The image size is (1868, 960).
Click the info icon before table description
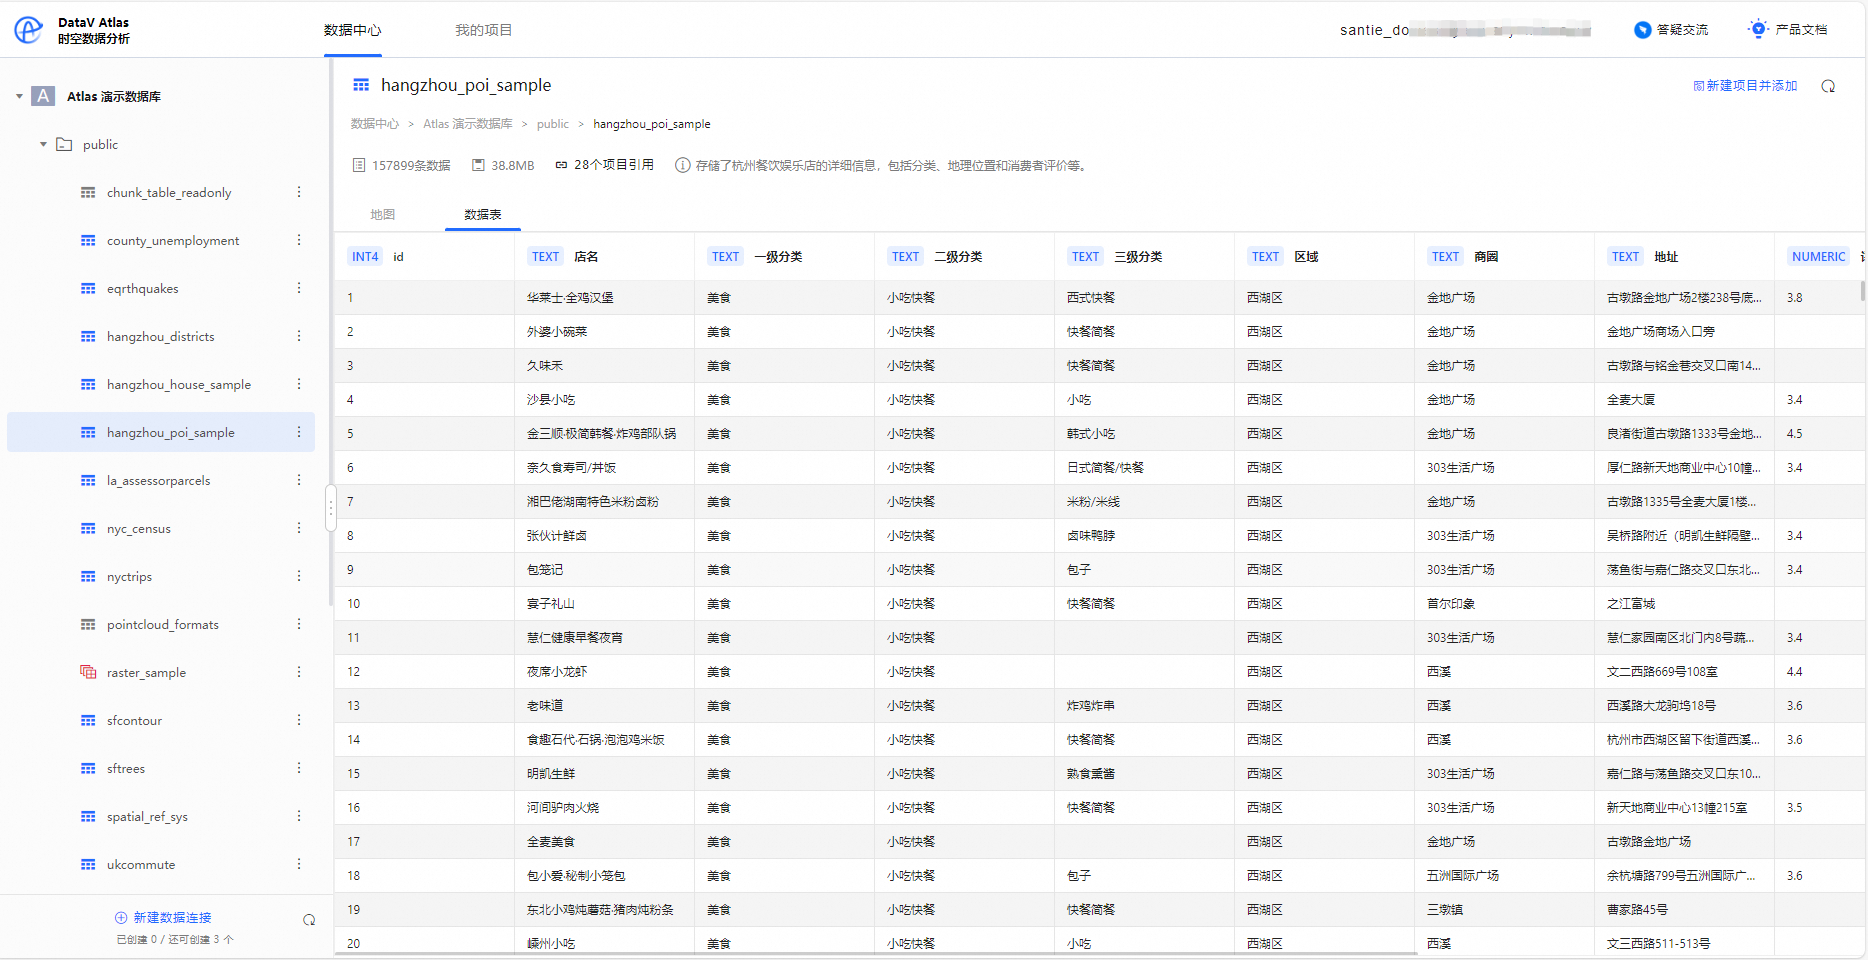[x=682, y=165]
